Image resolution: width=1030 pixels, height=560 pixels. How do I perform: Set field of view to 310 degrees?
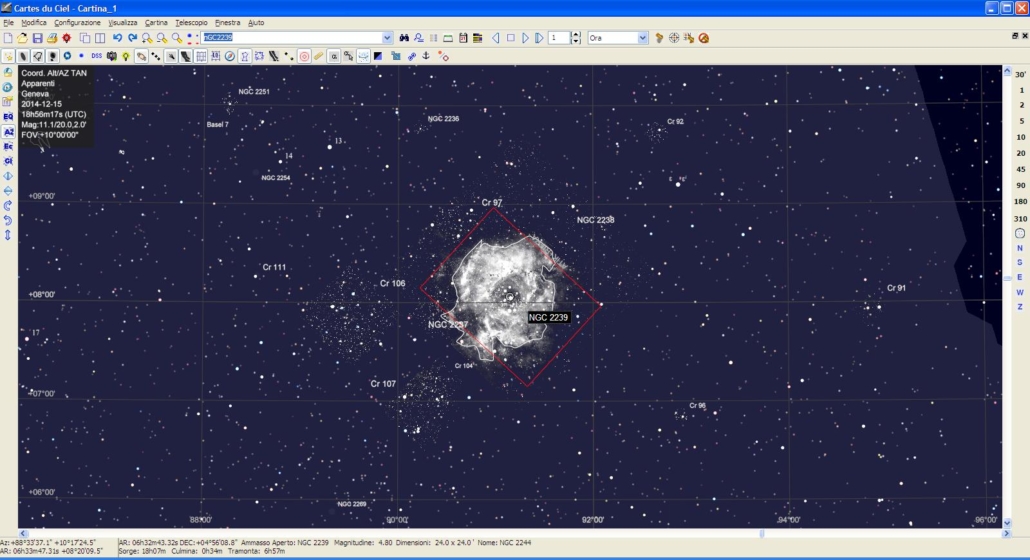click(x=1020, y=219)
